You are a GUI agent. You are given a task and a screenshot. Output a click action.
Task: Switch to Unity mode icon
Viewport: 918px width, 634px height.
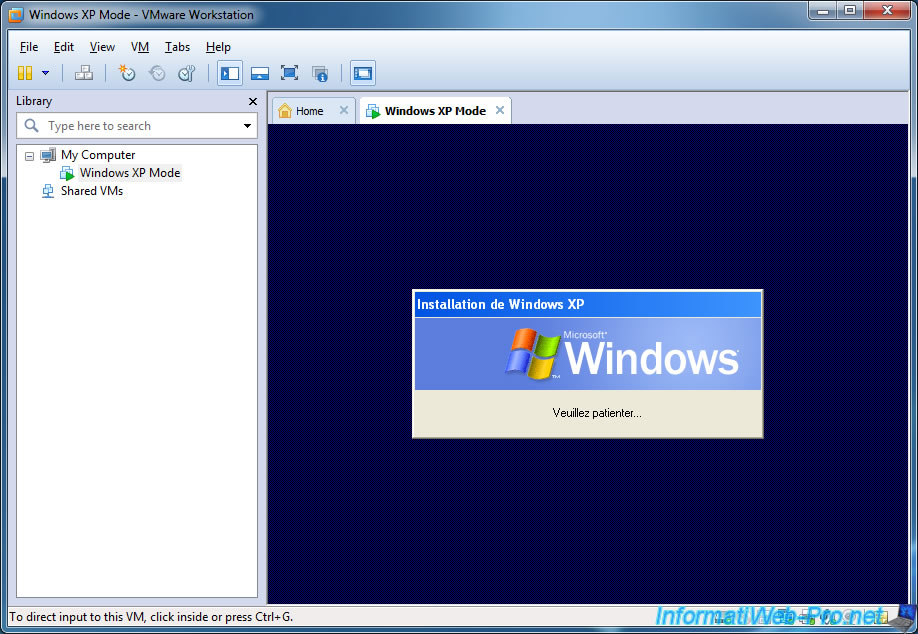[319, 73]
